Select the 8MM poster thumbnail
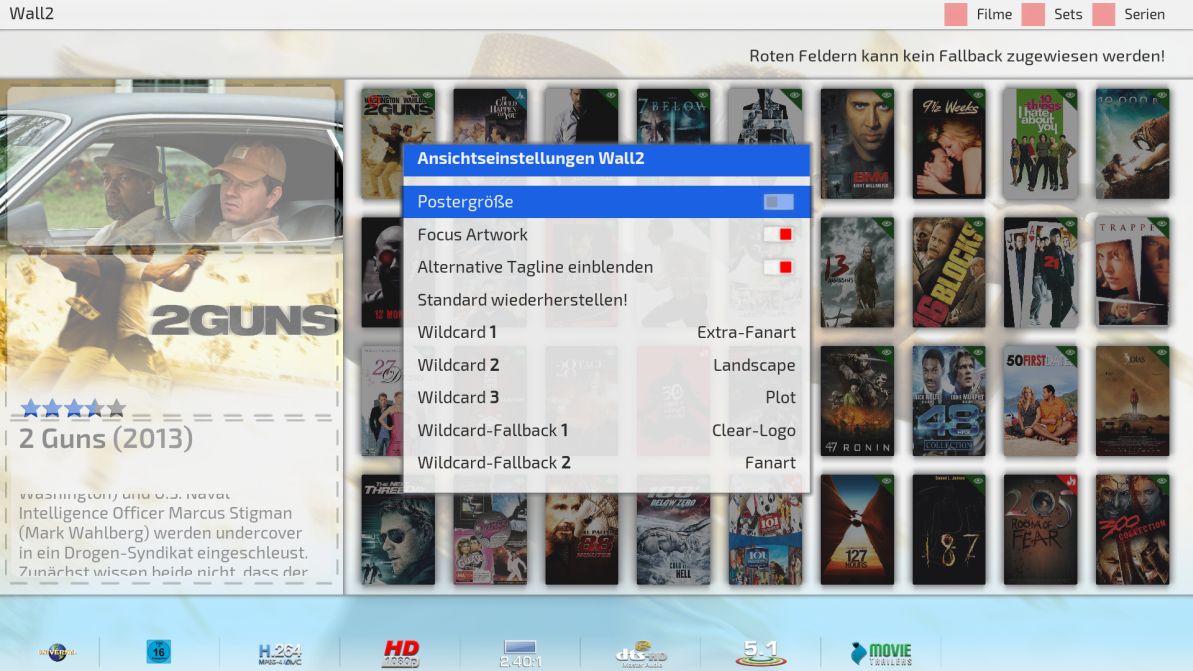This screenshot has width=1193, height=671. (x=857, y=144)
